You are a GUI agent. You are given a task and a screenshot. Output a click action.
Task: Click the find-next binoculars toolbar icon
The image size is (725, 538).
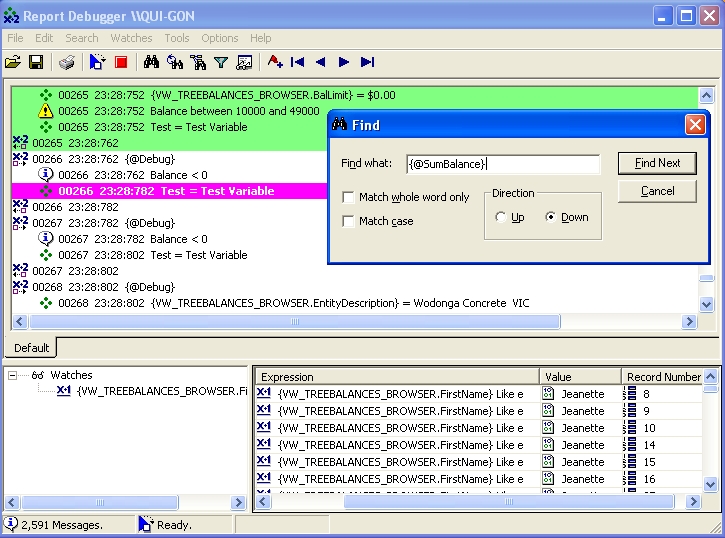[175, 62]
